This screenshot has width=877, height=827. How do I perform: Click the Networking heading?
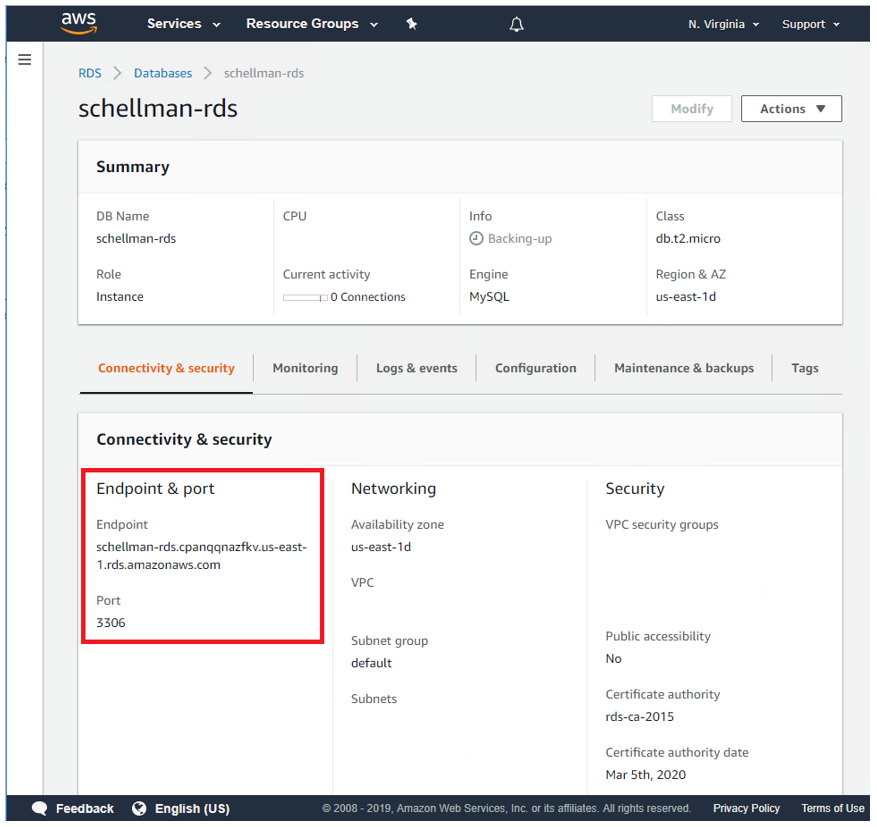394,489
